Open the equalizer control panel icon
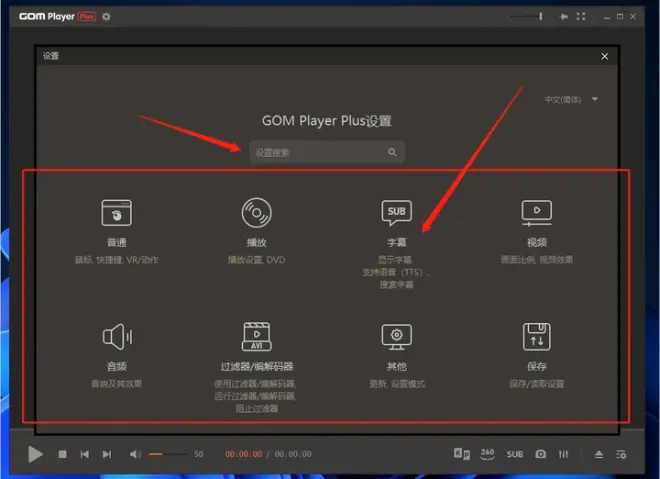Image resolution: width=660 pixels, height=479 pixels. (564, 454)
